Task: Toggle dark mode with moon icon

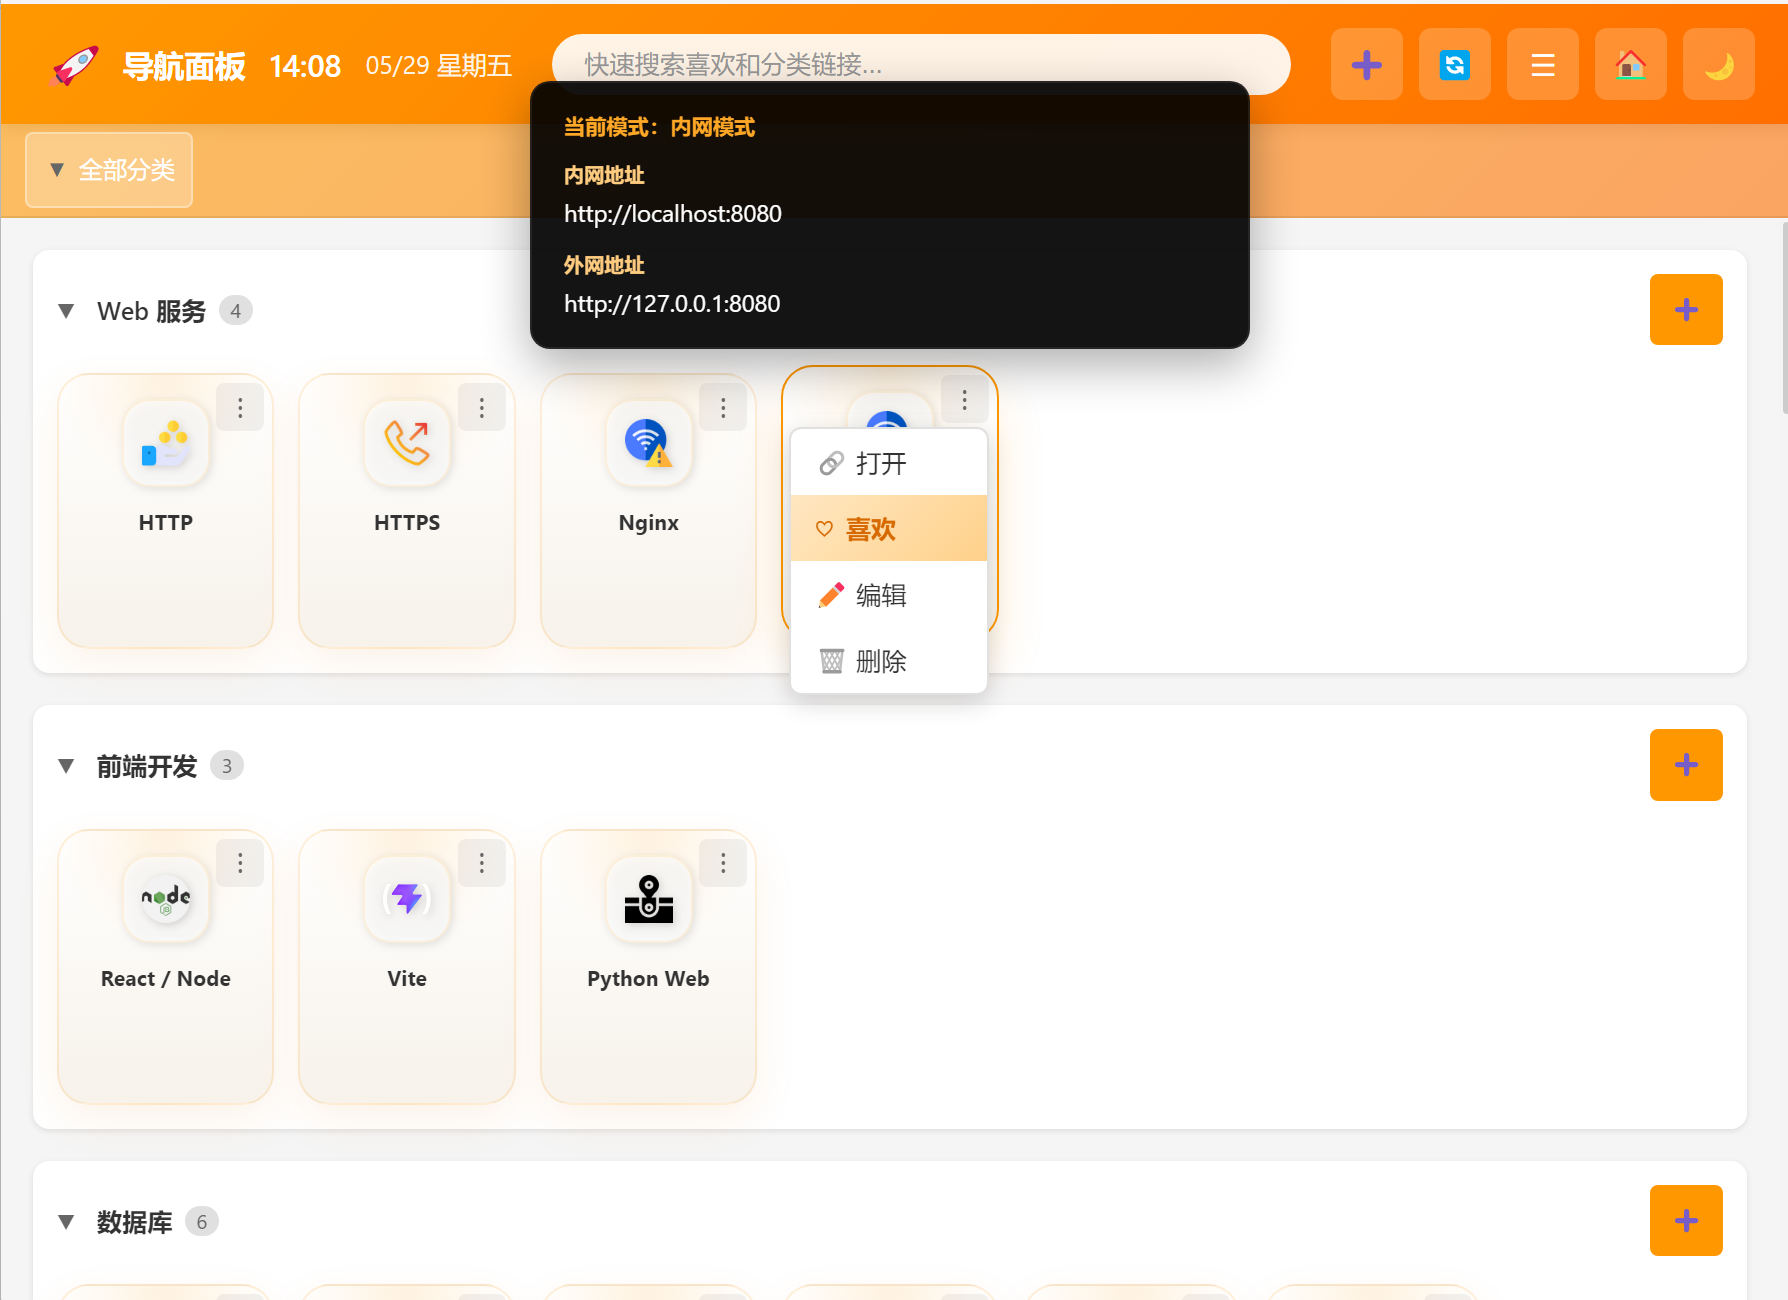Action: [x=1718, y=65]
